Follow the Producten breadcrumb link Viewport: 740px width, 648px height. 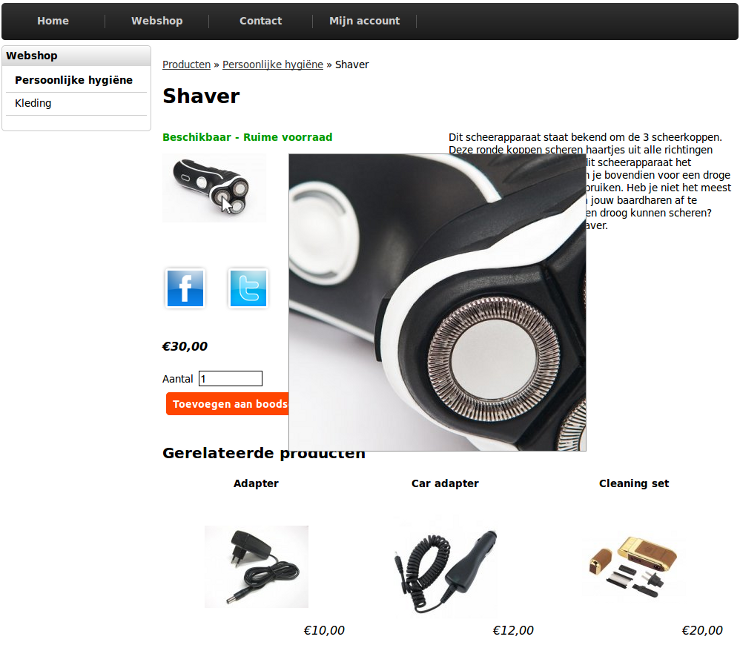coord(186,65)
